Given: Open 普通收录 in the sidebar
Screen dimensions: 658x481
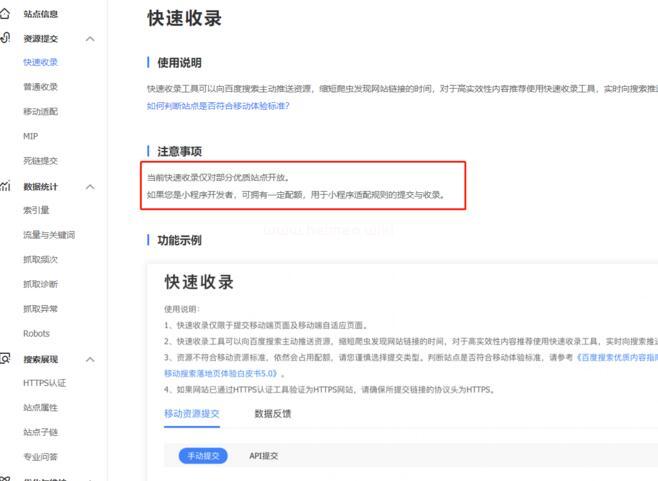Looking at the screenshot, I should (40, 87).
